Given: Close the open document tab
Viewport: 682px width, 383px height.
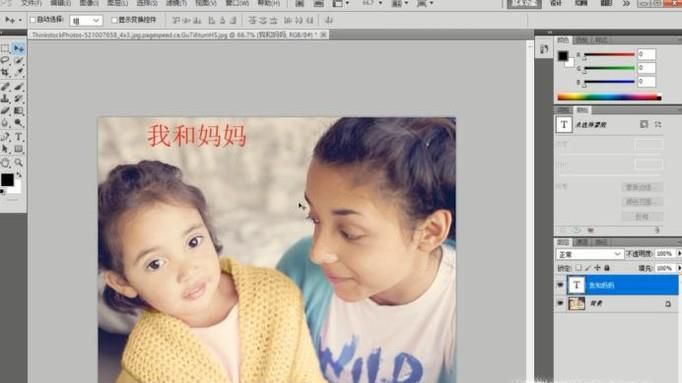Looking at the screenshot, I should (323, 34).
